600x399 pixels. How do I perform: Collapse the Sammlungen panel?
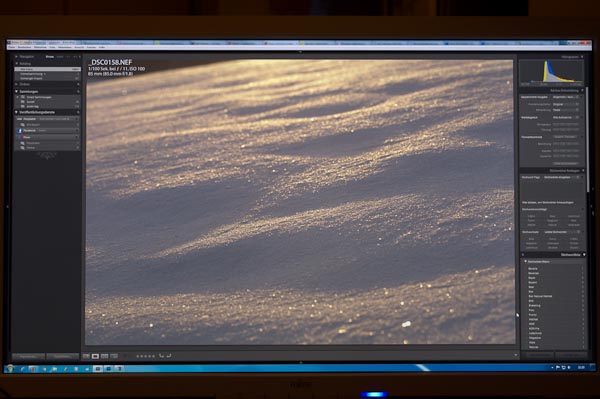click(16, 91)
